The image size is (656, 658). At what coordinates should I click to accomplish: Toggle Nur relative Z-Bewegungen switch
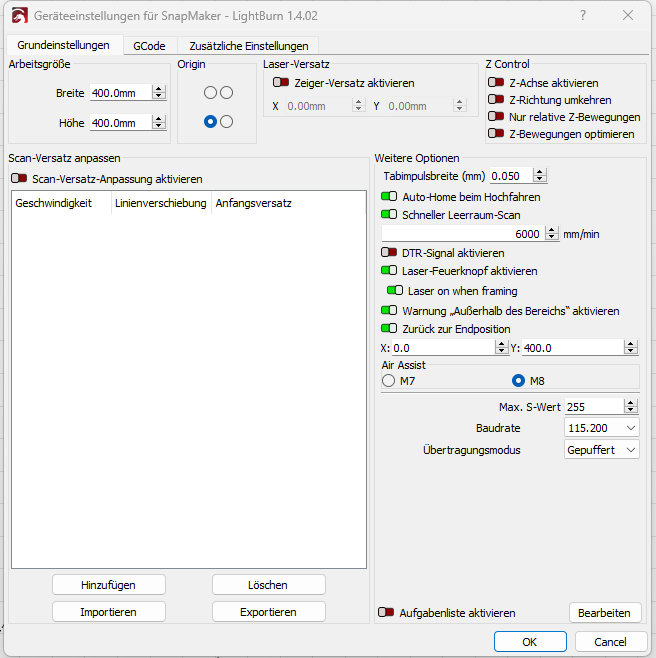(x=496, y=116)
